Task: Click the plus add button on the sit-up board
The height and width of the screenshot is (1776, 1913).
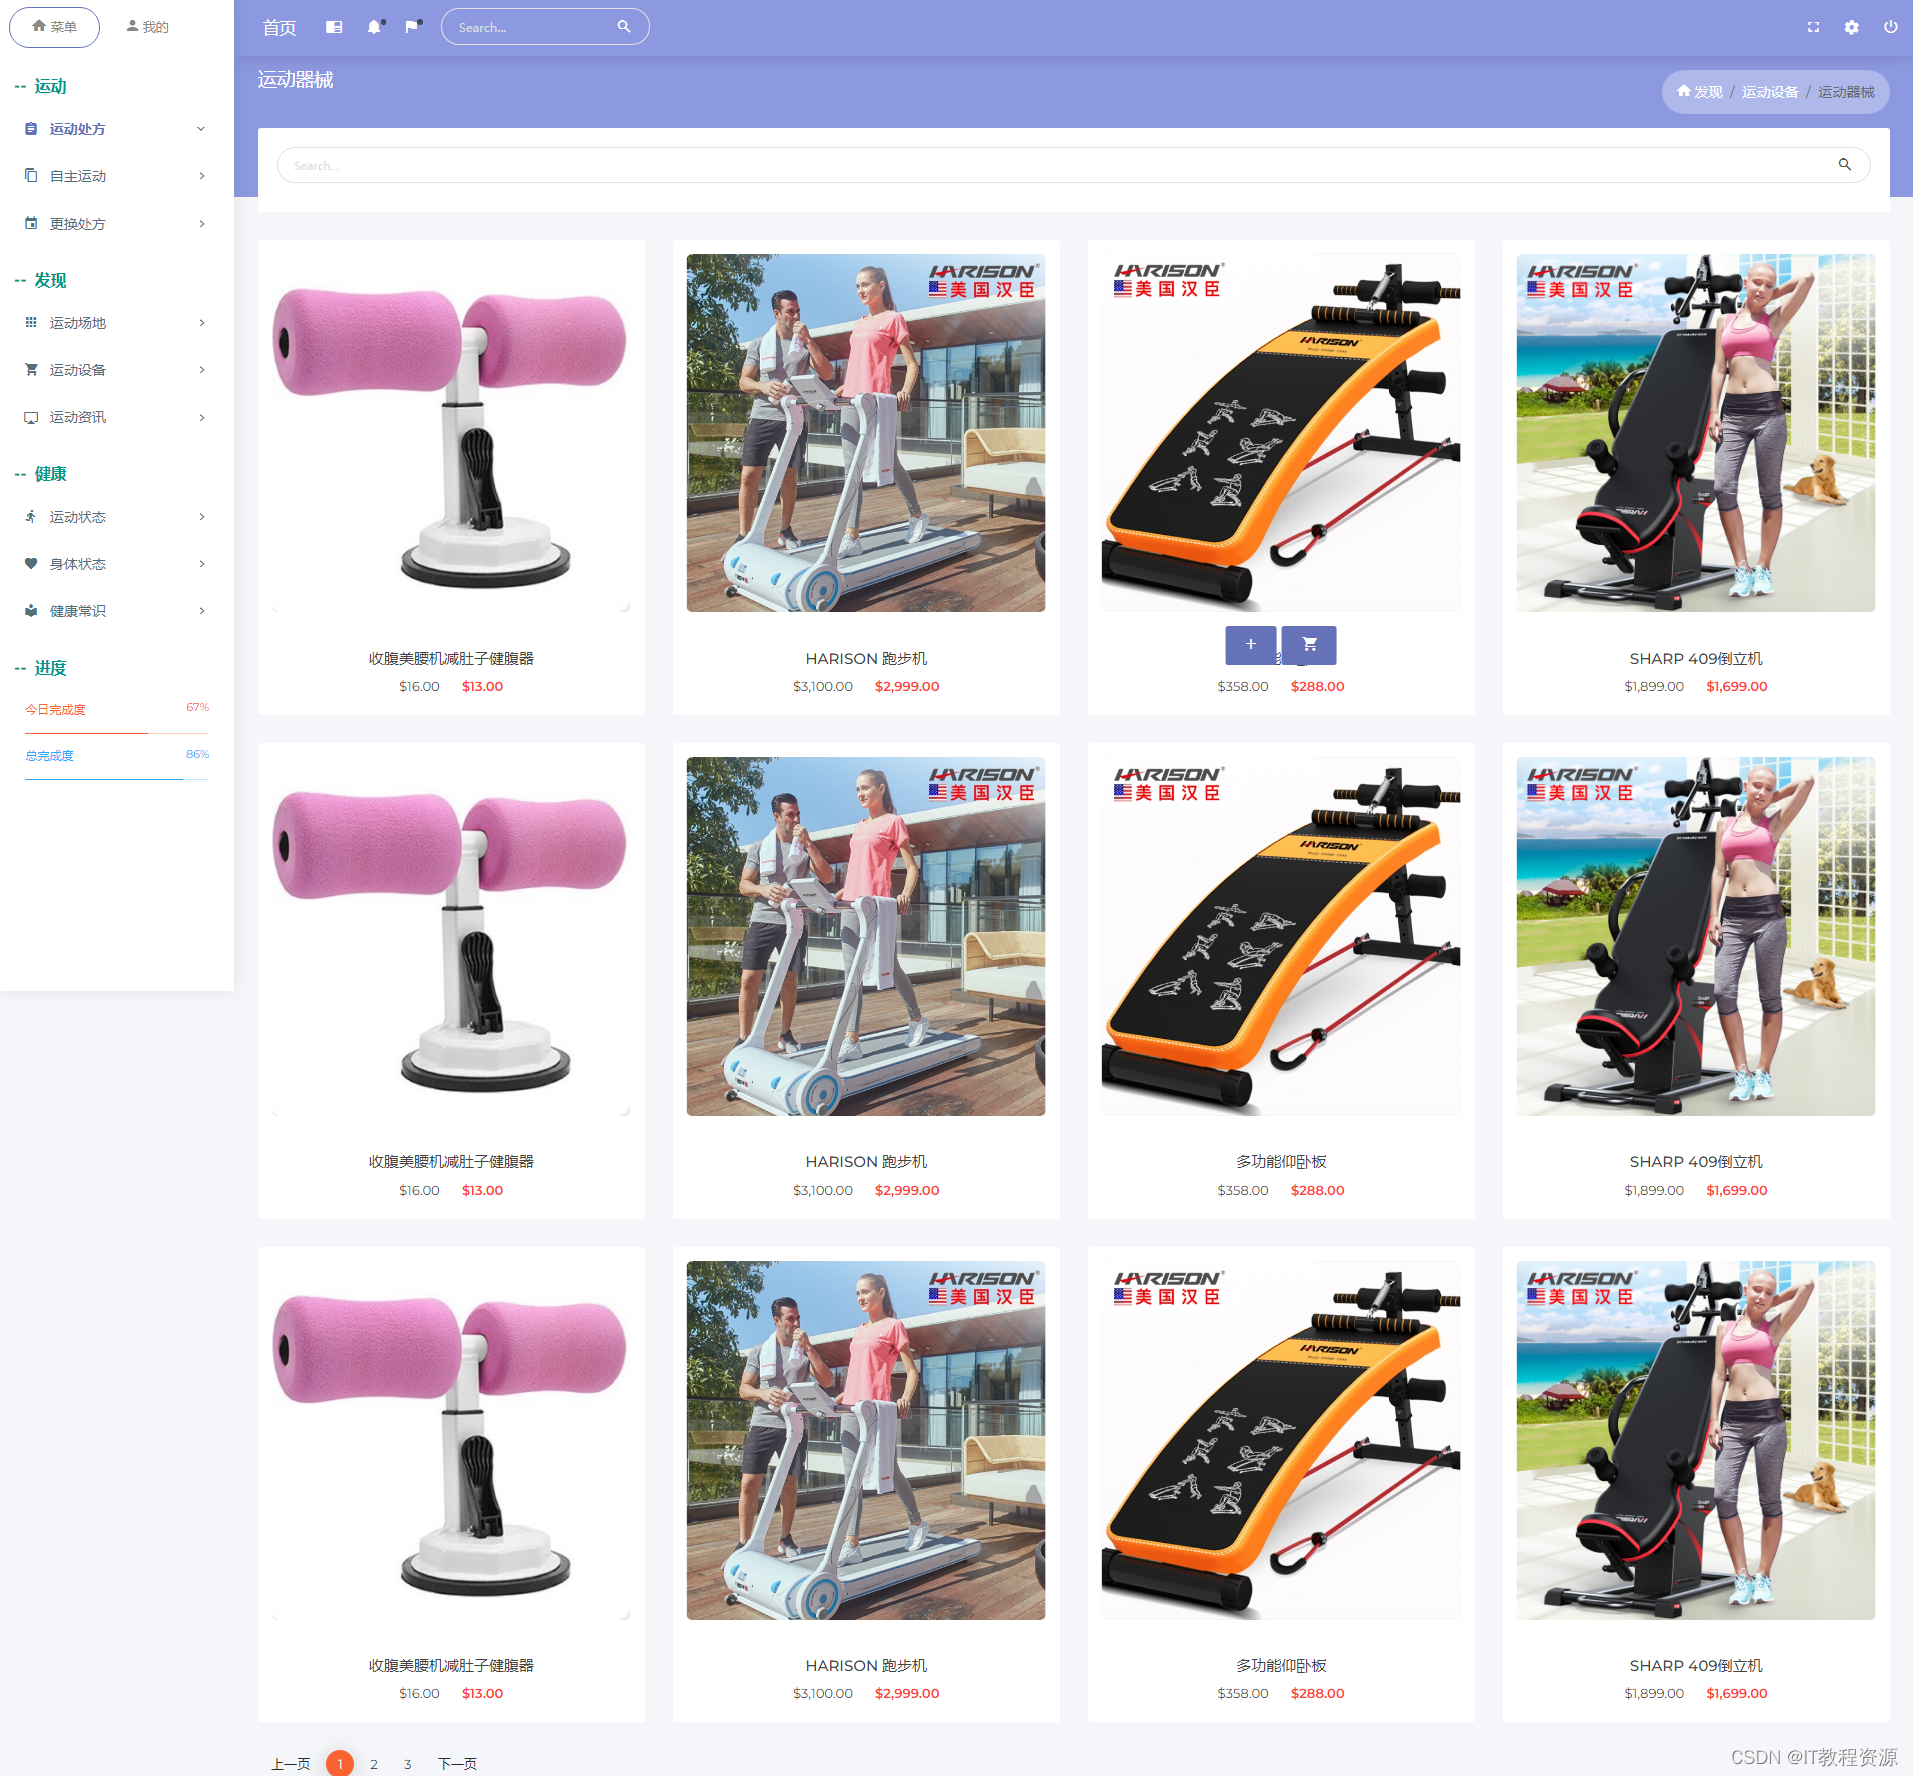Action: click(1250, 645)
